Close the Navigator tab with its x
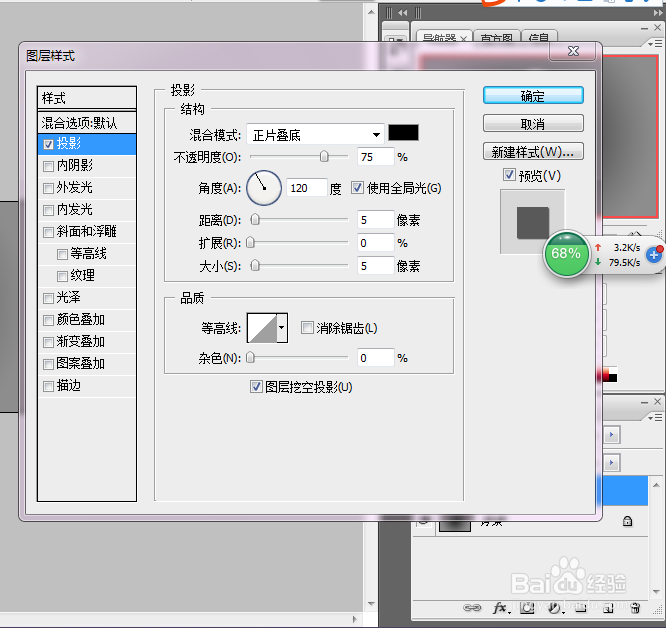 (x=463, y=39)
